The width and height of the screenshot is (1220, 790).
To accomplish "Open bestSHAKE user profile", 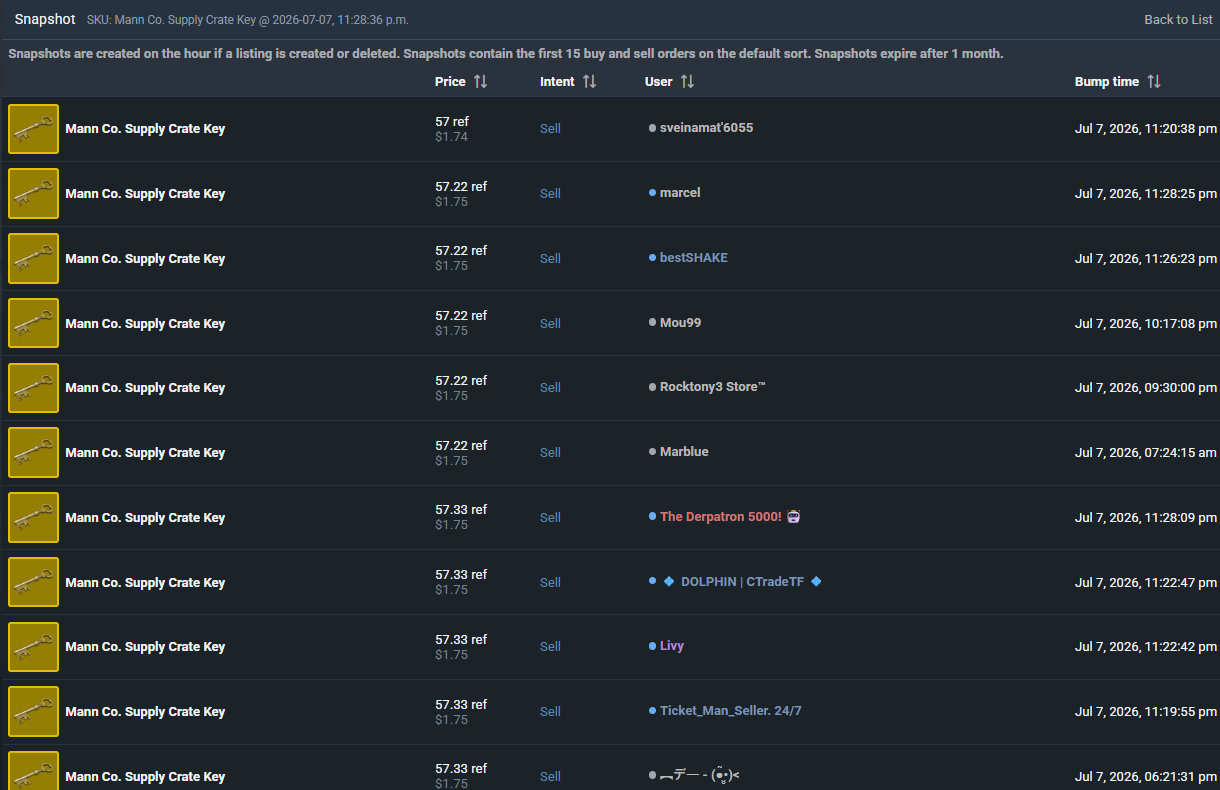I will (694, 258).
